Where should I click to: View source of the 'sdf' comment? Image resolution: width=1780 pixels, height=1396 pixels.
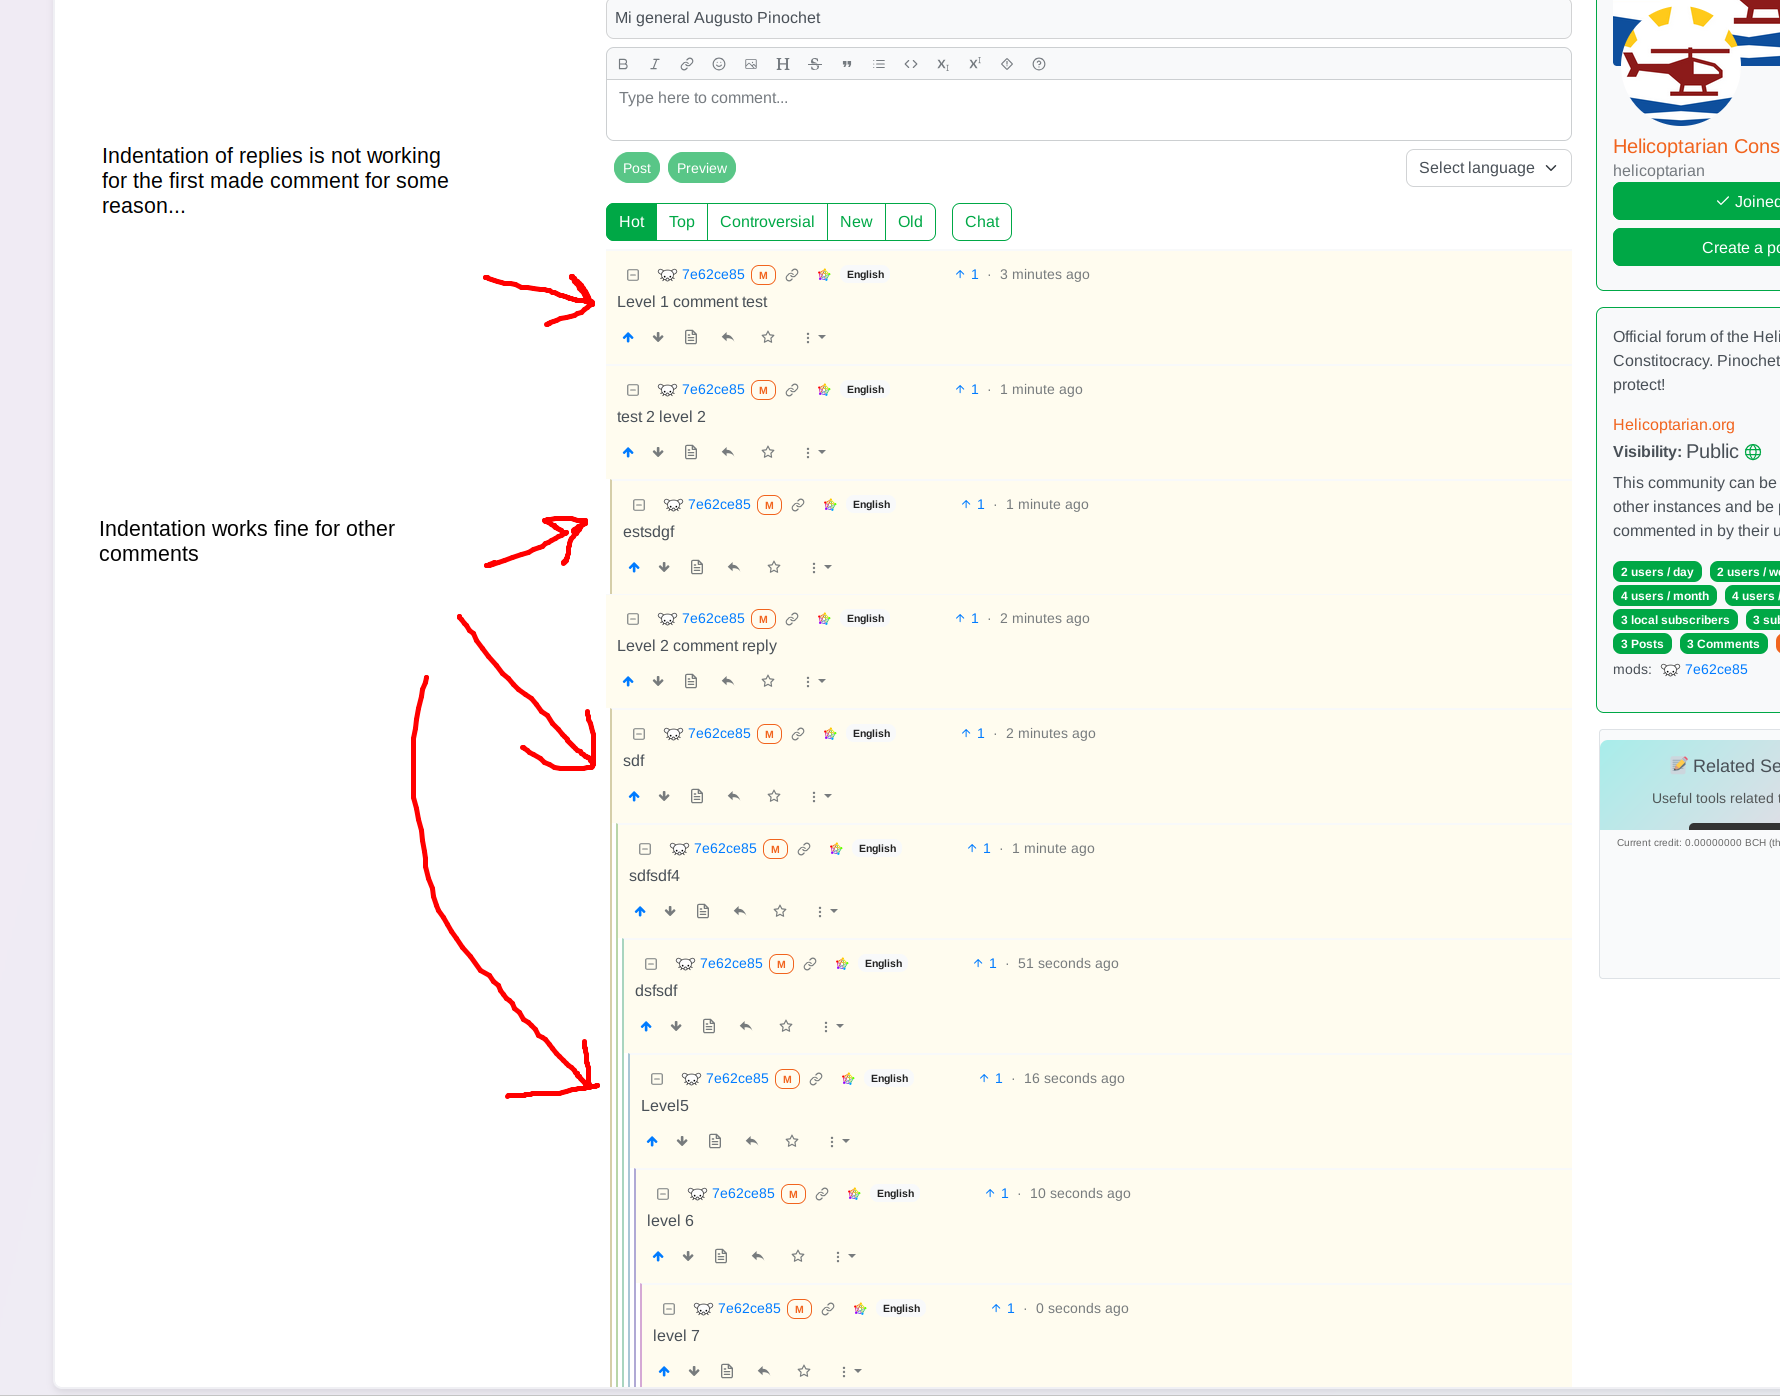[697, 797]
